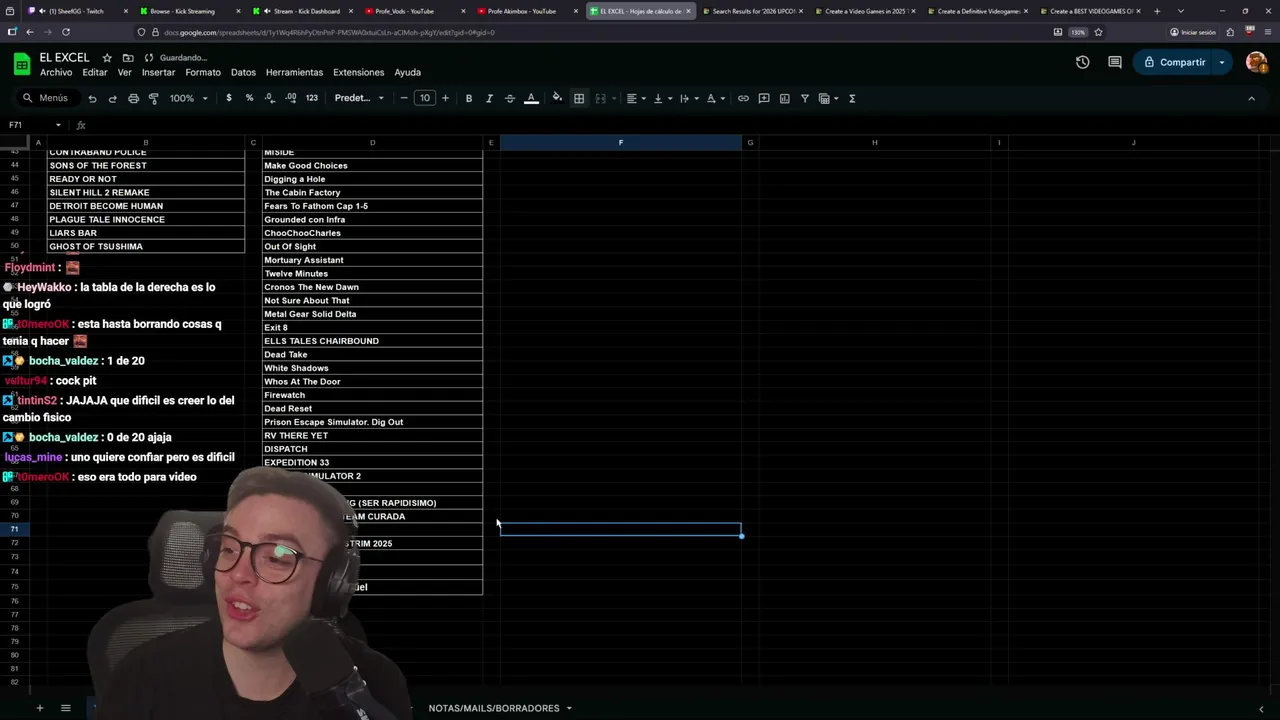Open the Datos menu
This screenshot has width=1280, height=720.
(x=243, y=72)
